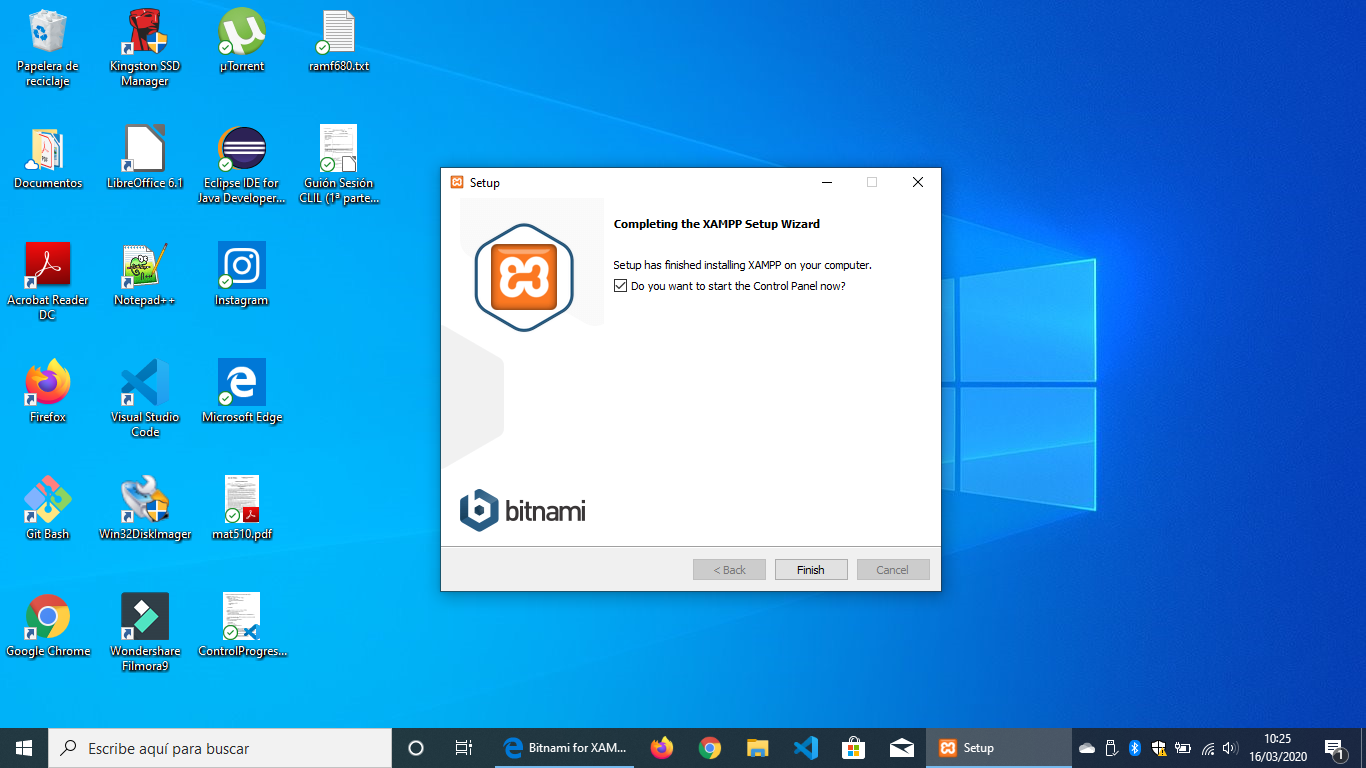
Task: Select the Instagram desktop icon
Action: click(x=242, y=275)
